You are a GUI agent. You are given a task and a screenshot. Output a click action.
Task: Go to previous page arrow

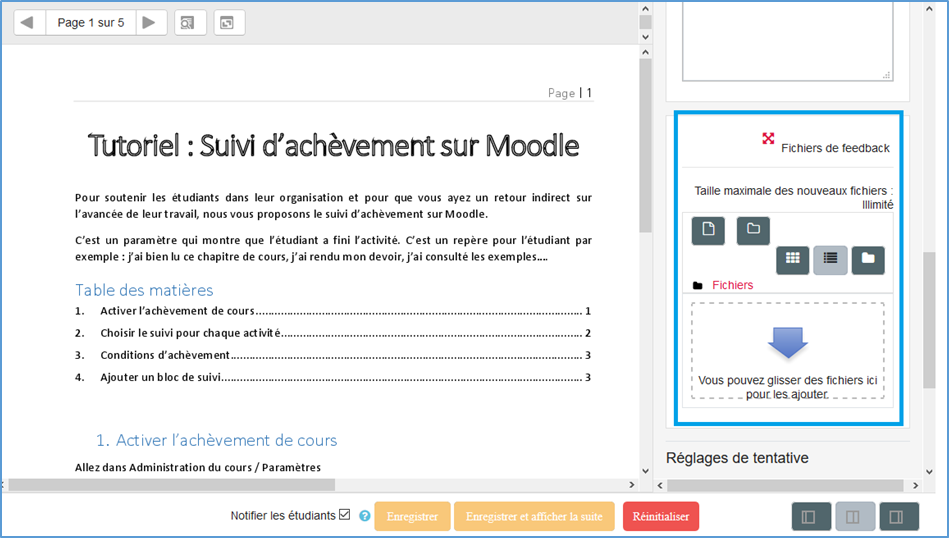pyautogui.click(x=28, y=23)
